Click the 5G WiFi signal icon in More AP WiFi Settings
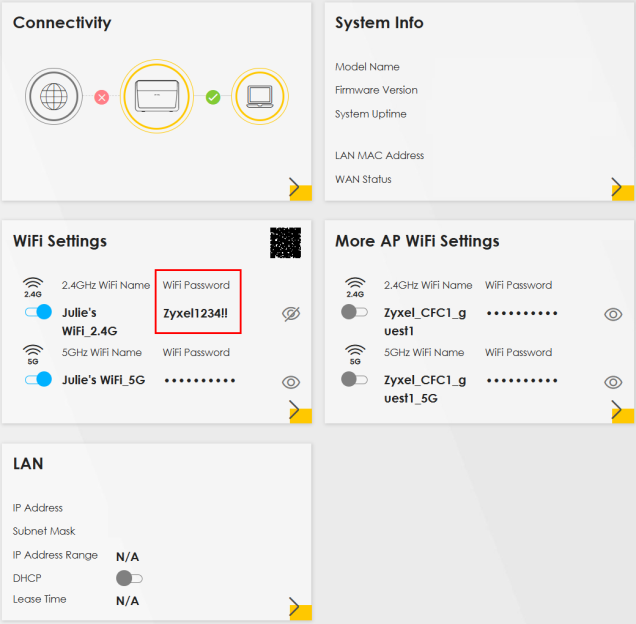Viewport: 636px width, 624px height. (355, 354)
